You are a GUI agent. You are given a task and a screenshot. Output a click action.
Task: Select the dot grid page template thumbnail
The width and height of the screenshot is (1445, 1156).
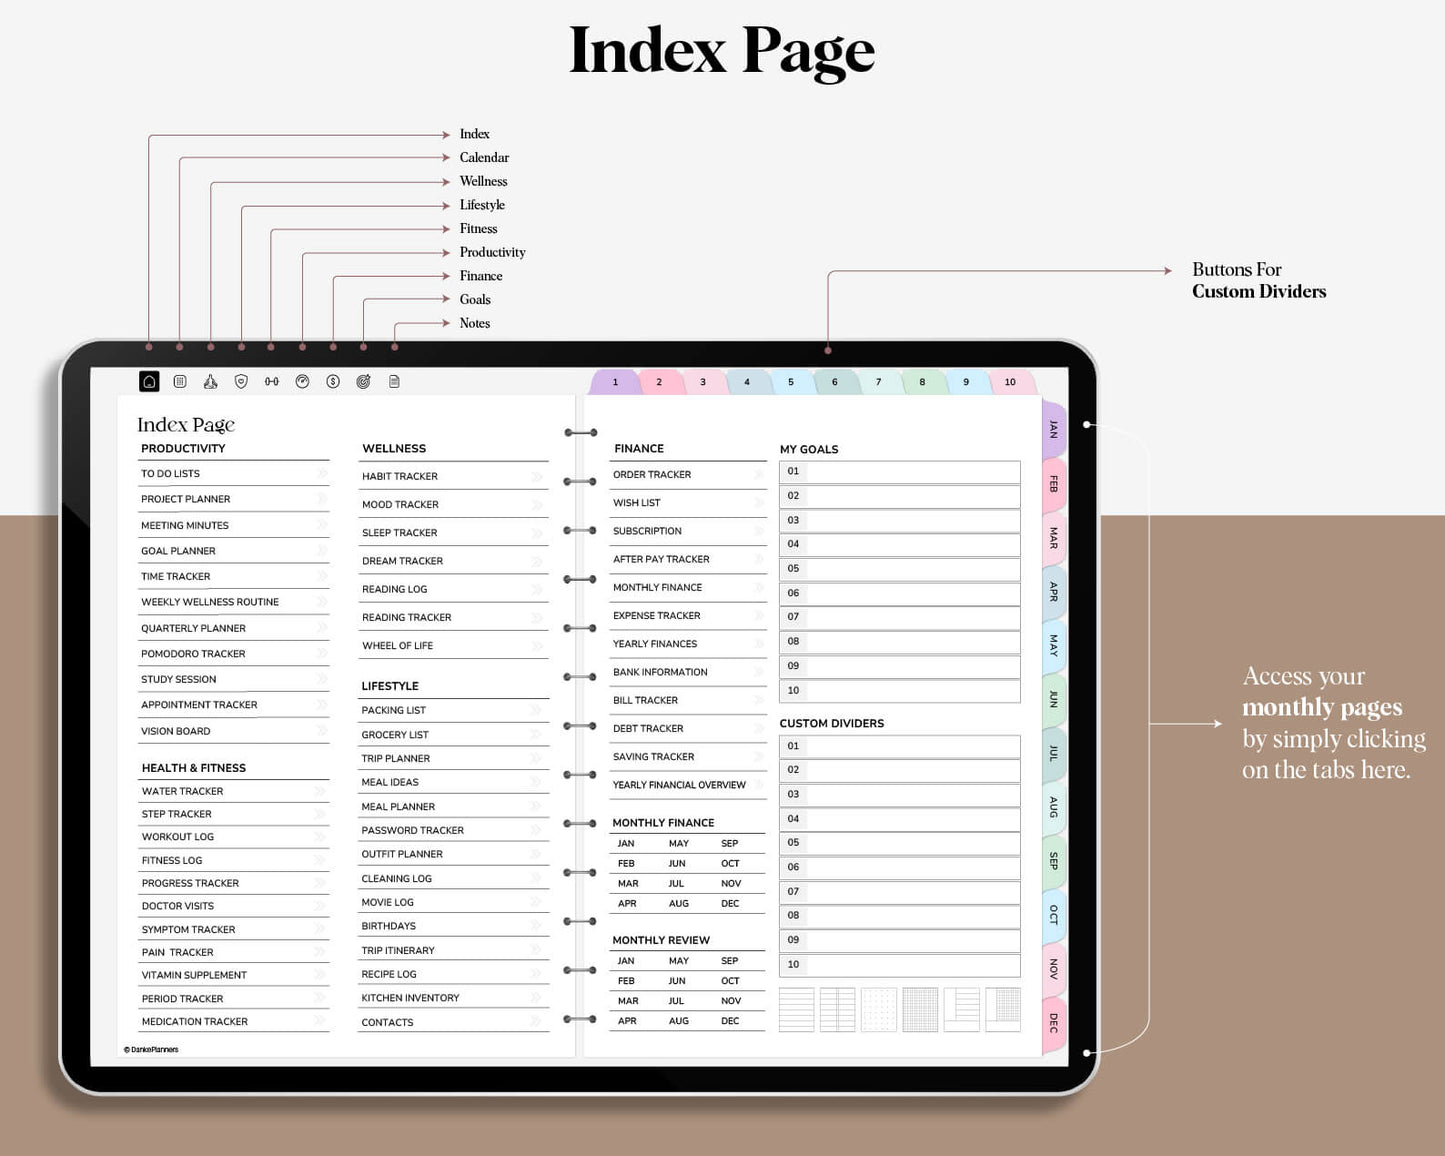(879, 1009)
